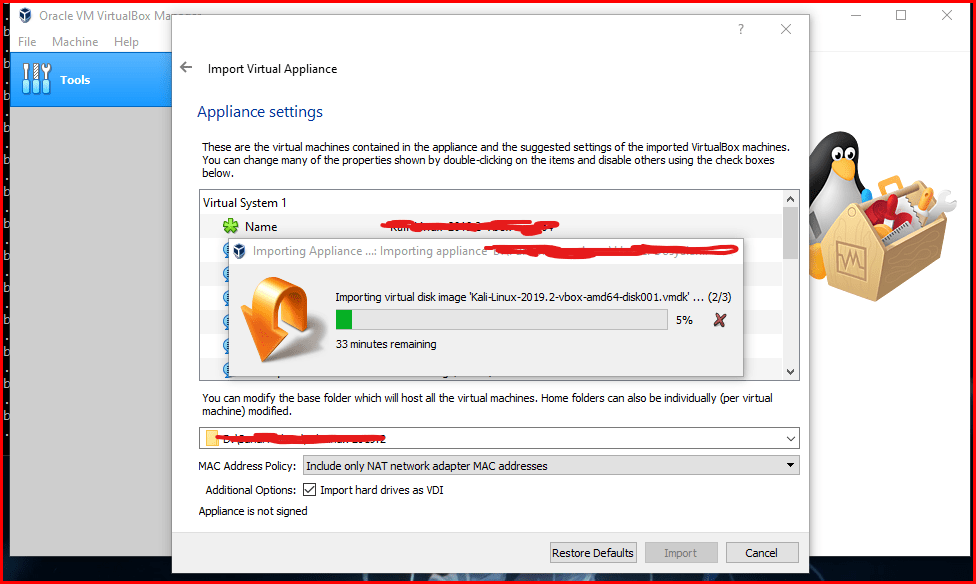
Task: Click the Appliance settings heading
Action: point(260,112)
